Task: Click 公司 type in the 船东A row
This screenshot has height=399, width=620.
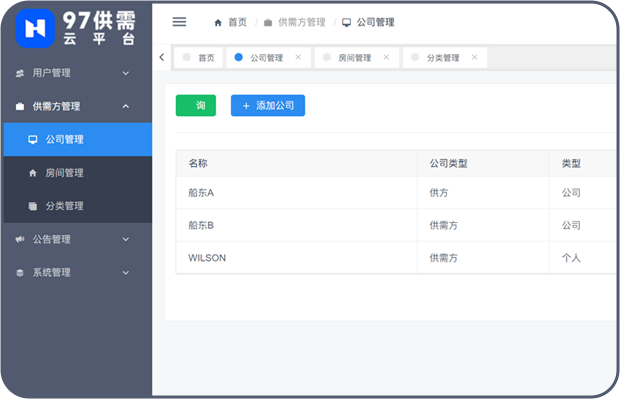Action: 571,193
